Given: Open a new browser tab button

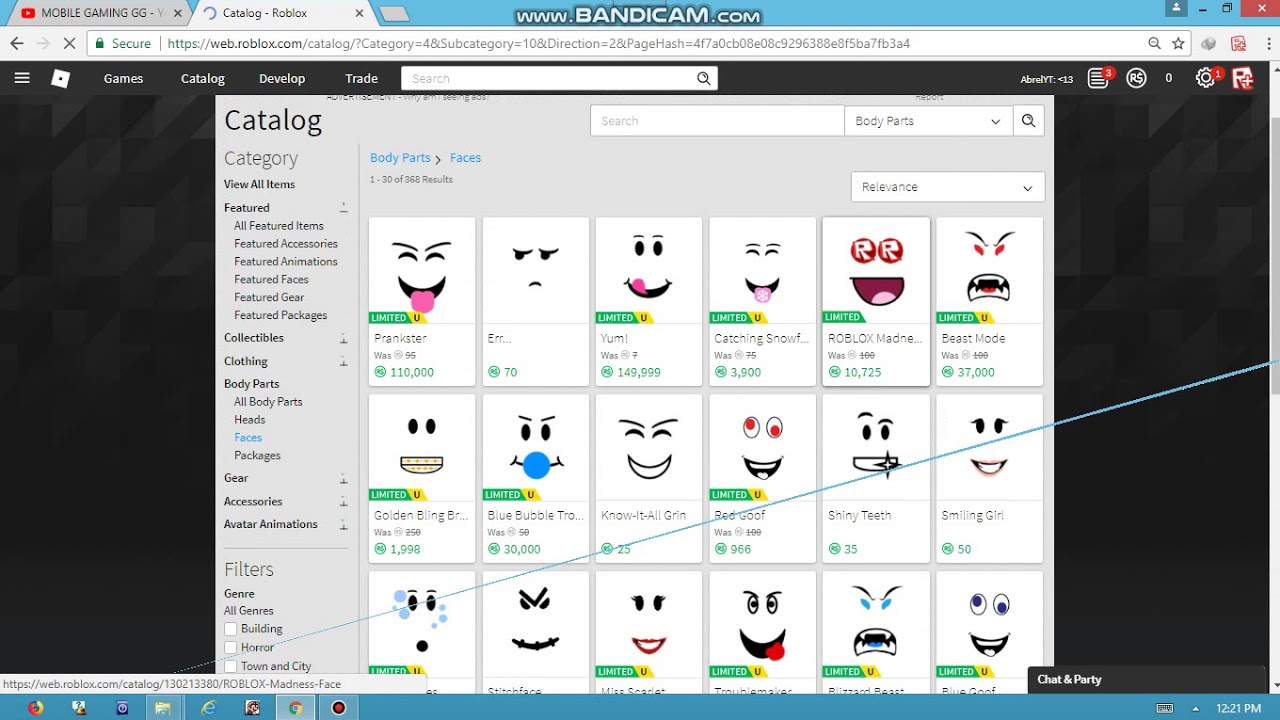Looking at the screenshot, I should [394, 13].
